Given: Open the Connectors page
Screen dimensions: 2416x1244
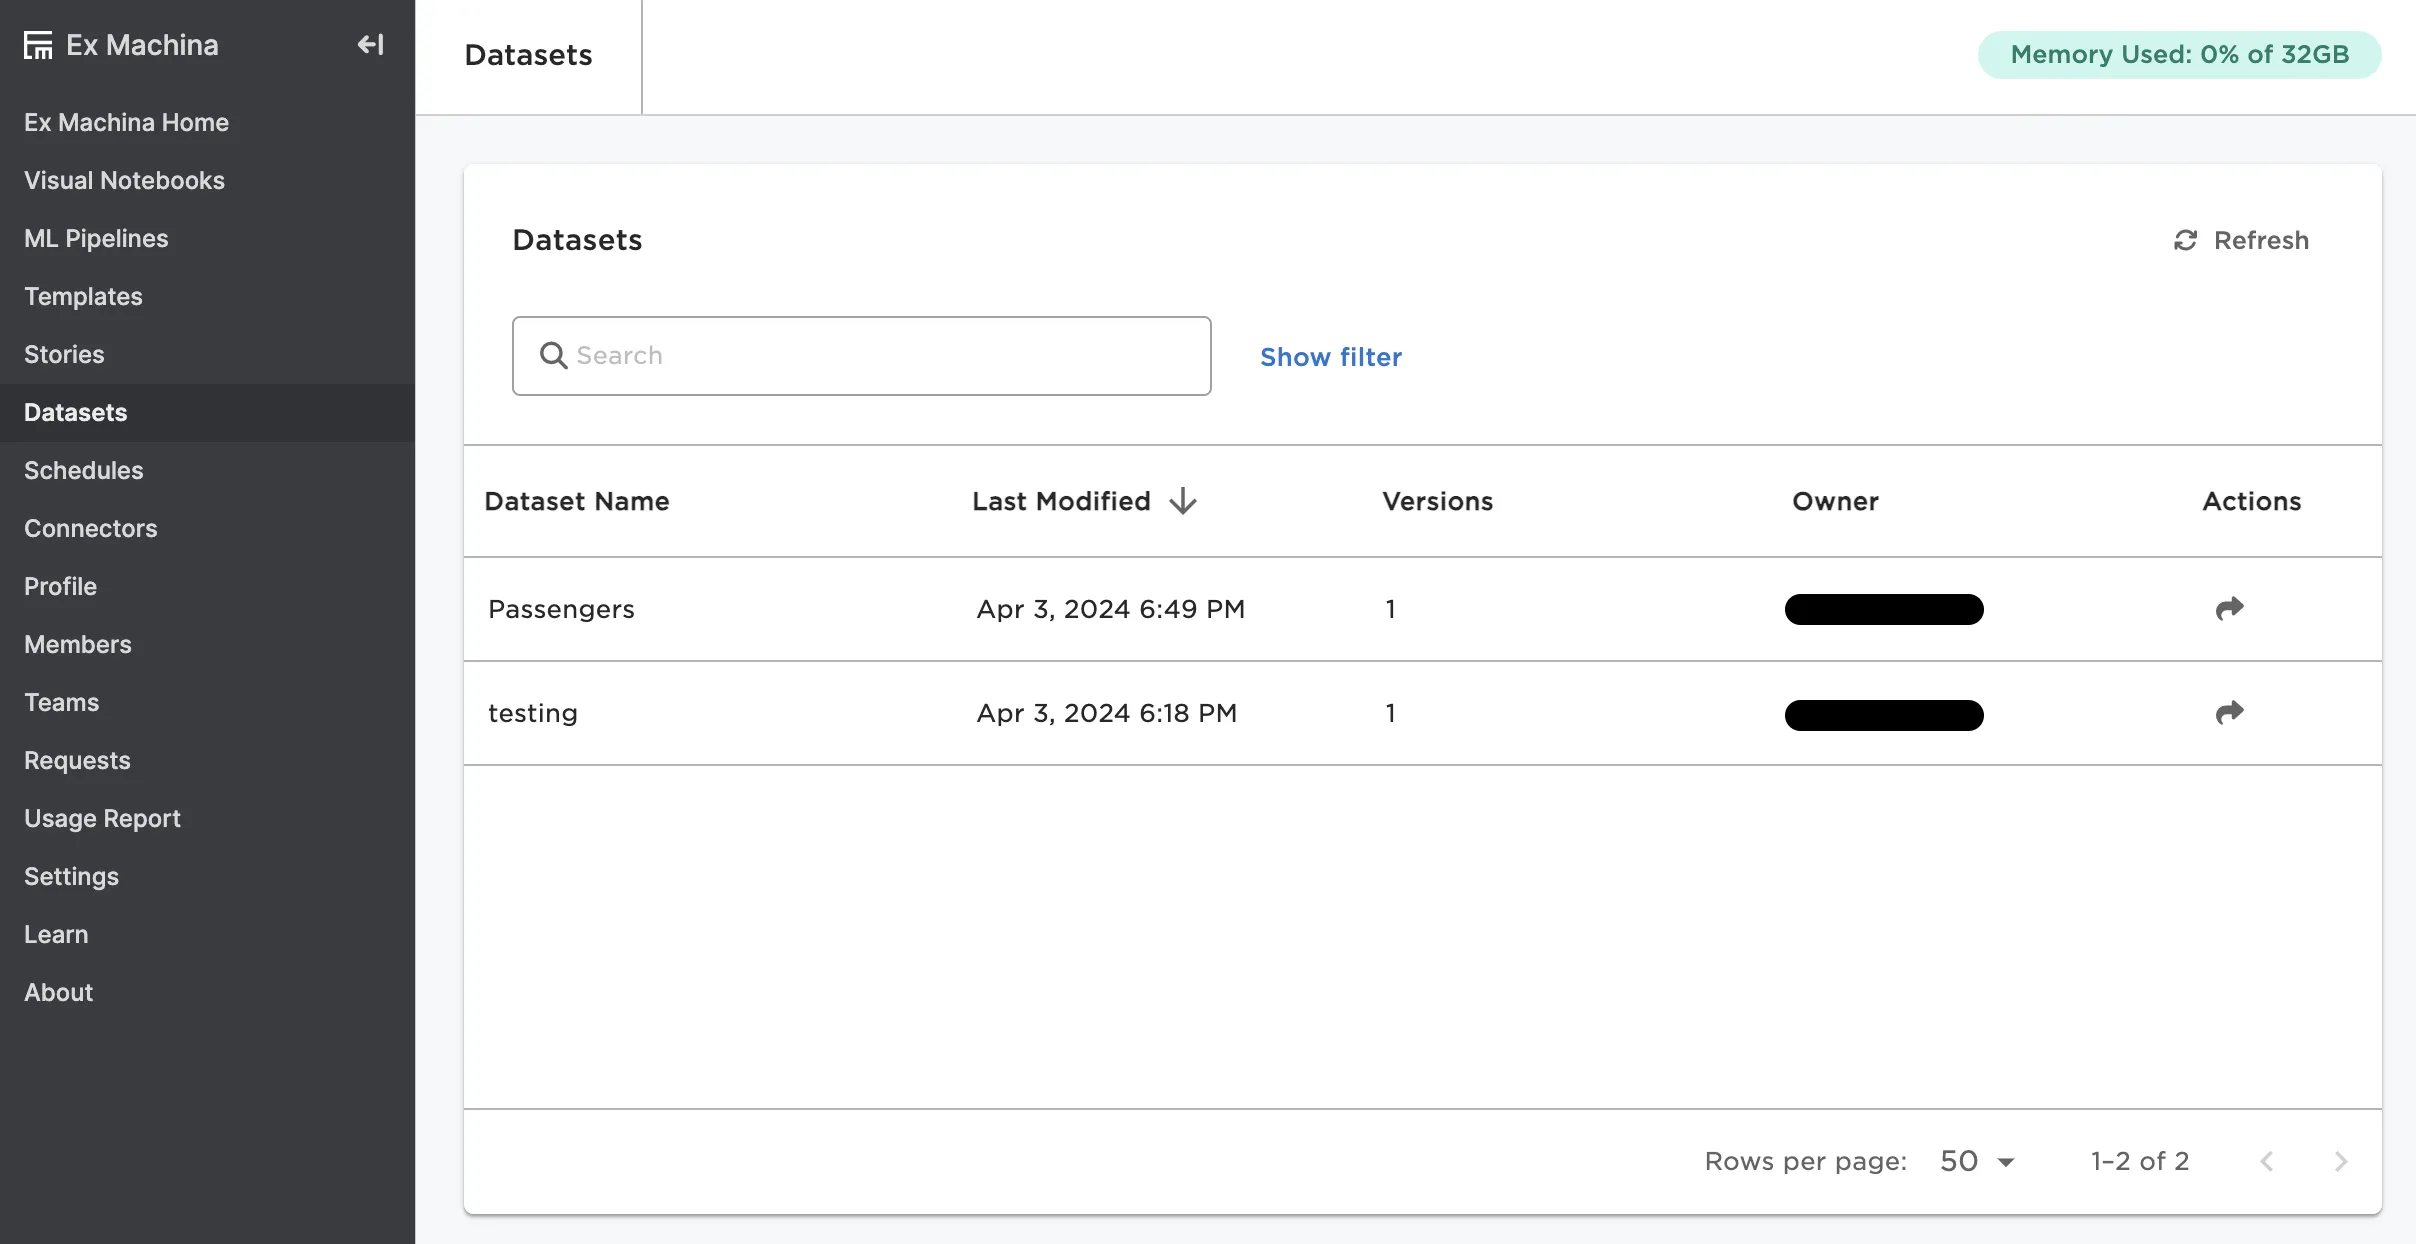Looking at the screenshot, I should pos(90,528).
